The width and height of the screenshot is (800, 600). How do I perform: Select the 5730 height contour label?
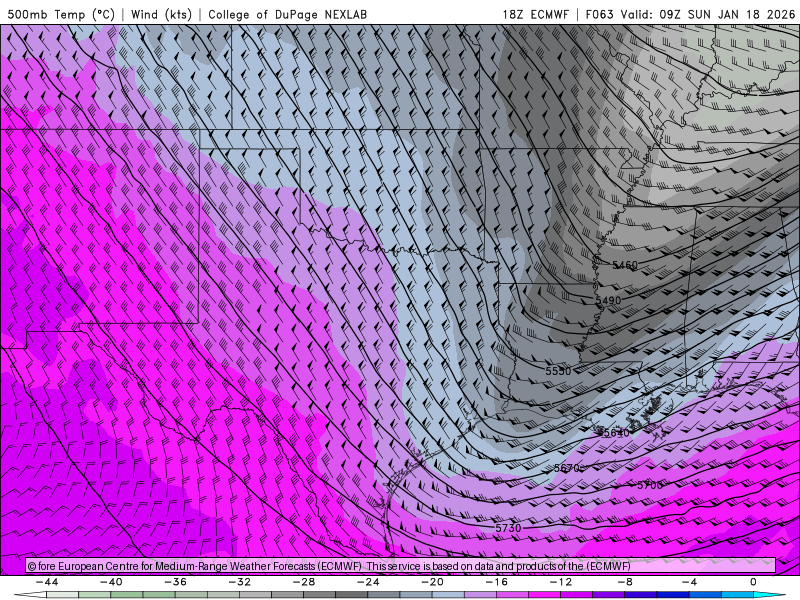[508, 528]
